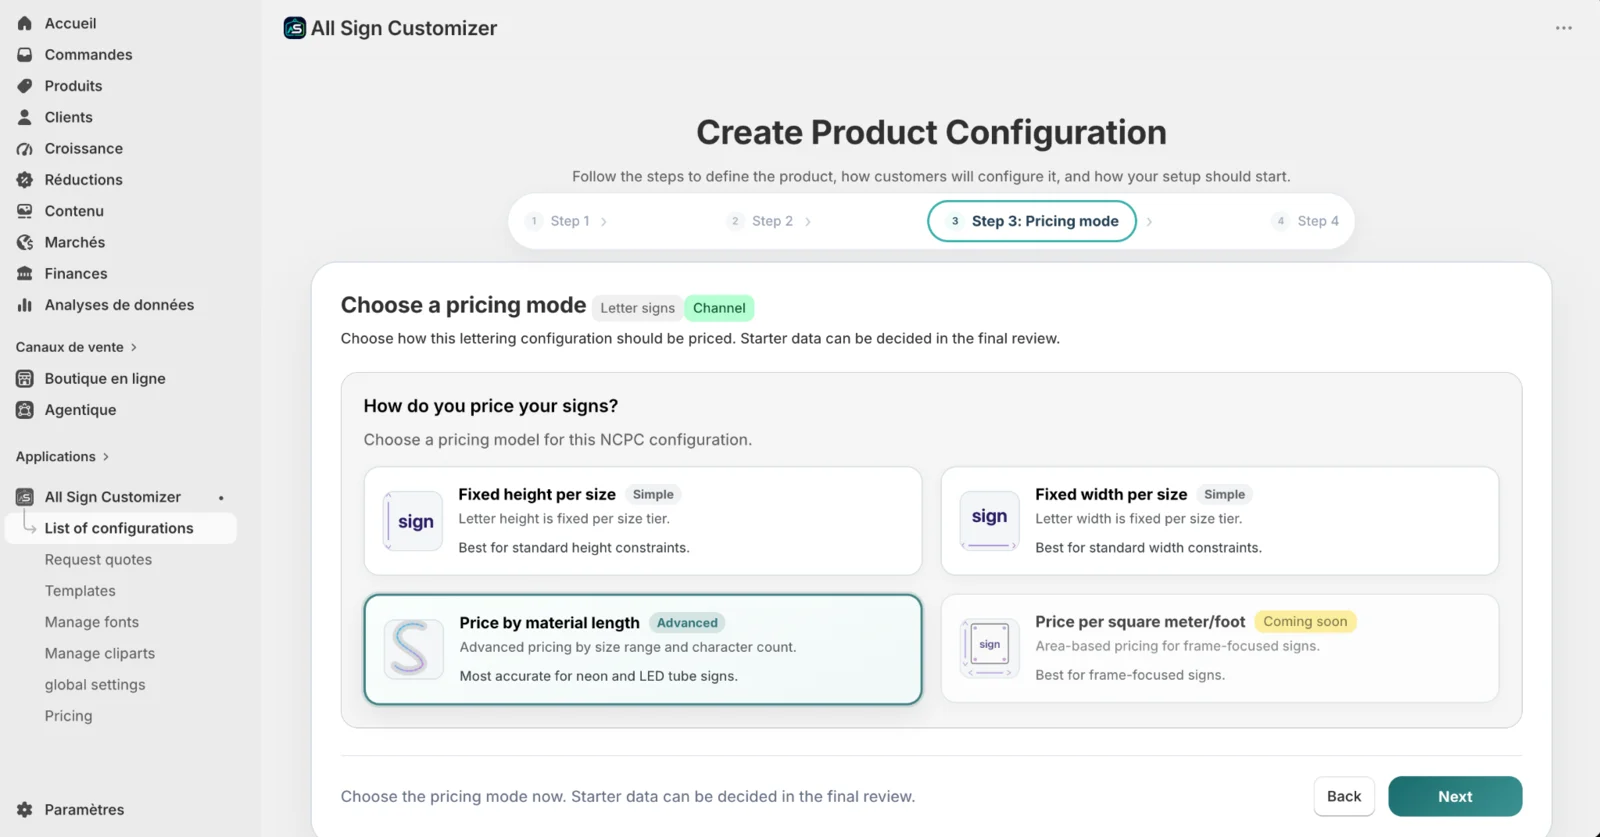Click the Advanced tag on material length
This screenshot has height=837, width=1600.
687,623
